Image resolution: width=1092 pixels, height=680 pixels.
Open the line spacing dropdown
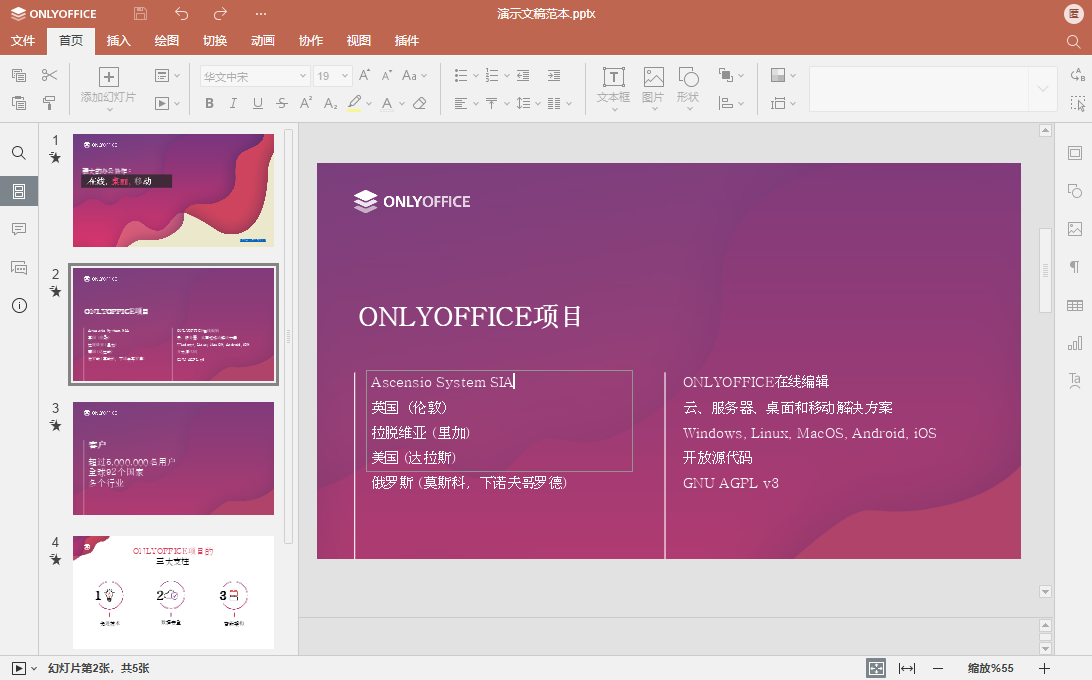click(529, 103)
